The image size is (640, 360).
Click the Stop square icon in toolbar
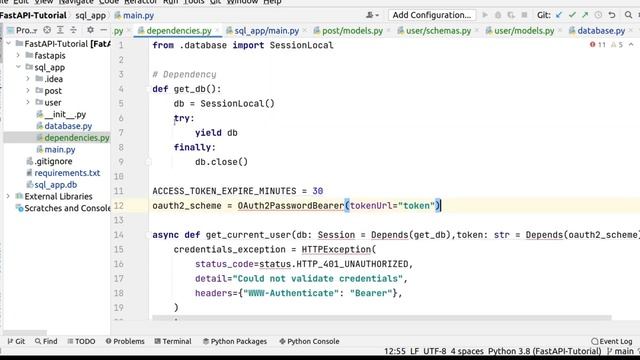pos(524,15)
